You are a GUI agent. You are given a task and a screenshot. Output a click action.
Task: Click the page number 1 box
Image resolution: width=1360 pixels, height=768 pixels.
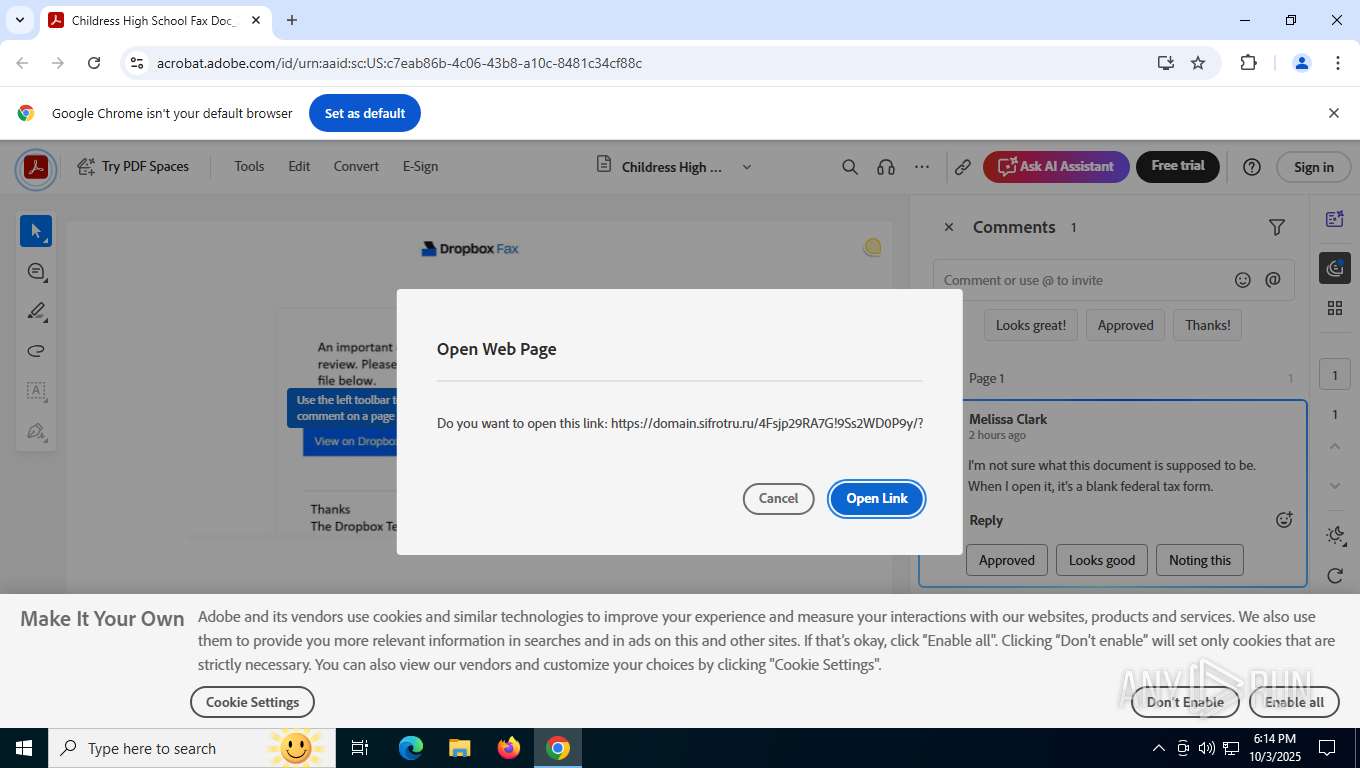(x=1334, y=376)
